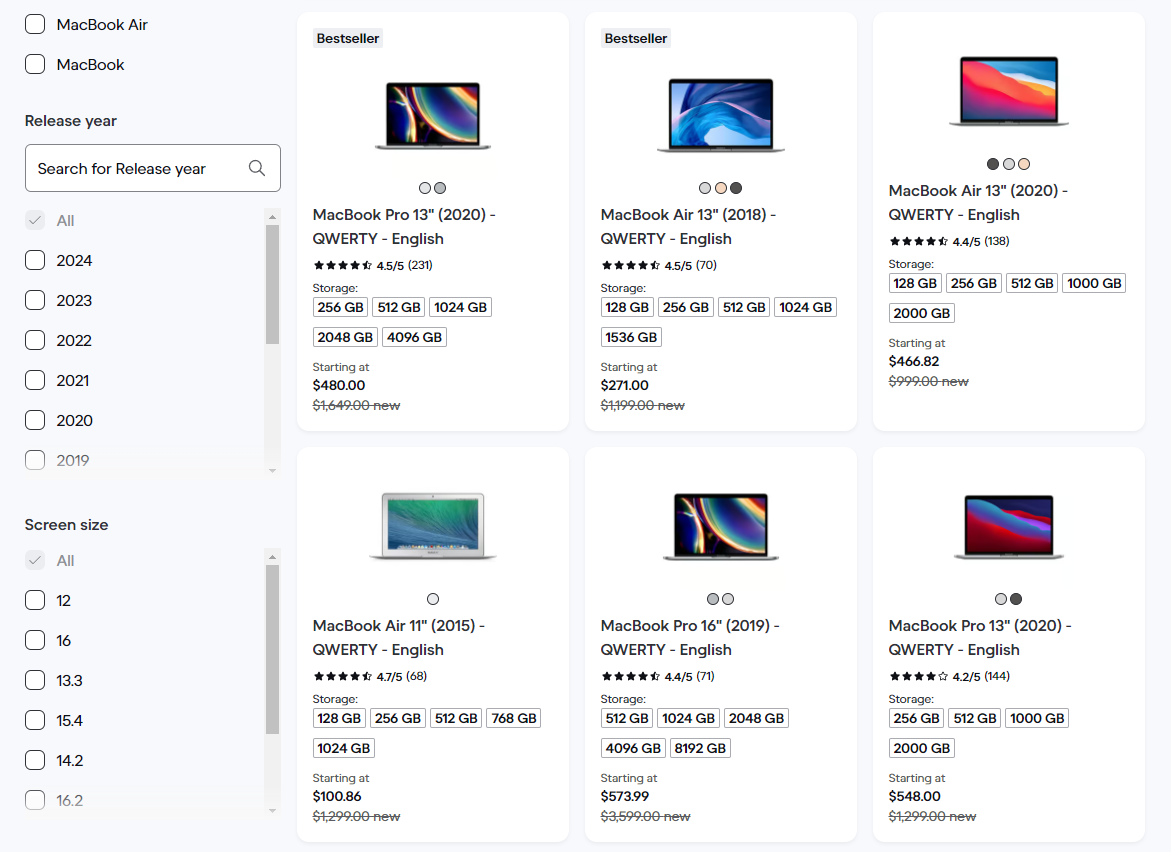Select the 2020 release year filter
Screen dimensions: 1171x852
click(34, 420)
